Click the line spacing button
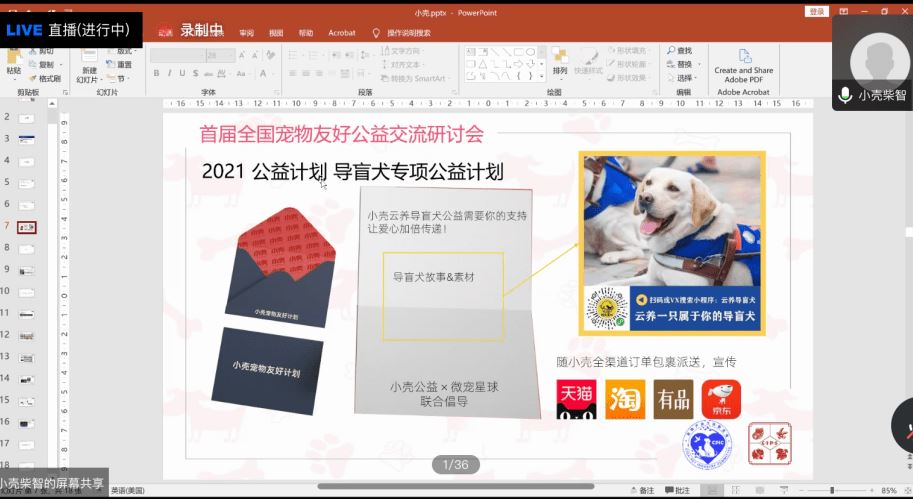Image resolution: width=913 pixels, height=499 pixels. tap(366, 55)
